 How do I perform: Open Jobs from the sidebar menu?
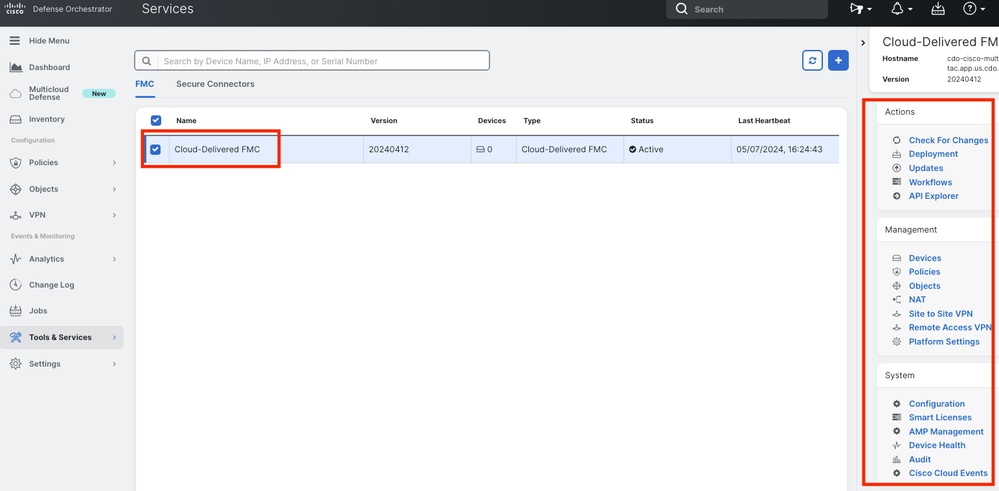pyautogui.click(x=38, y=311)
